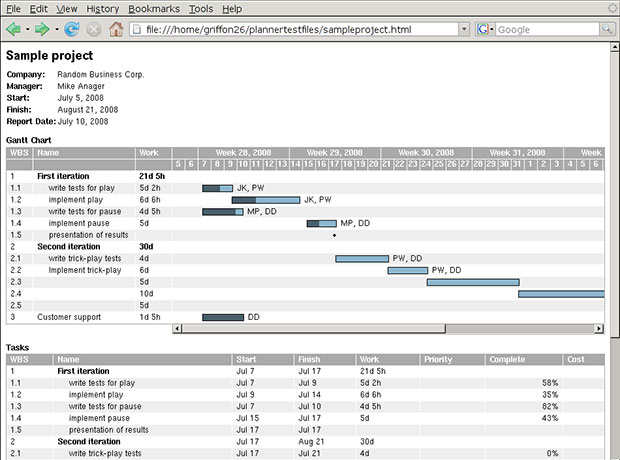Open the Edit menu
This screenshot has width=620, height=460.
point(38,9)
